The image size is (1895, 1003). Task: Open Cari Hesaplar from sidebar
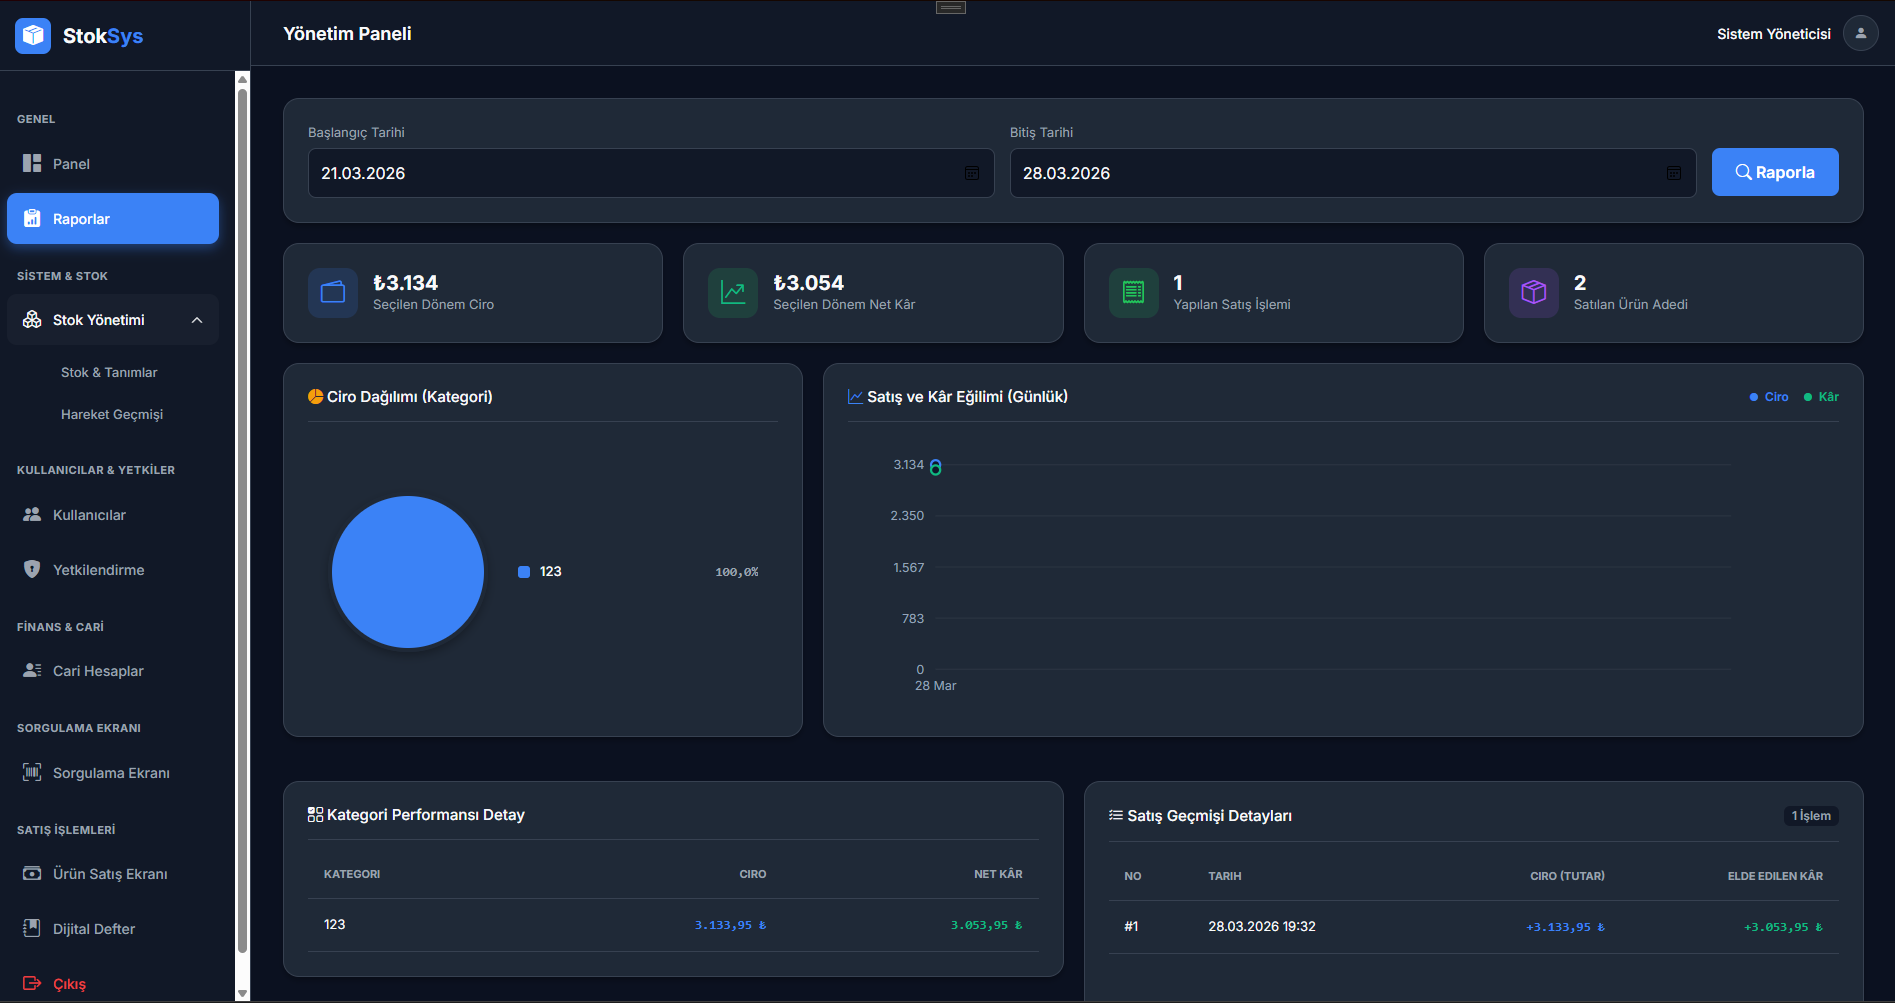tap(98, 671)
